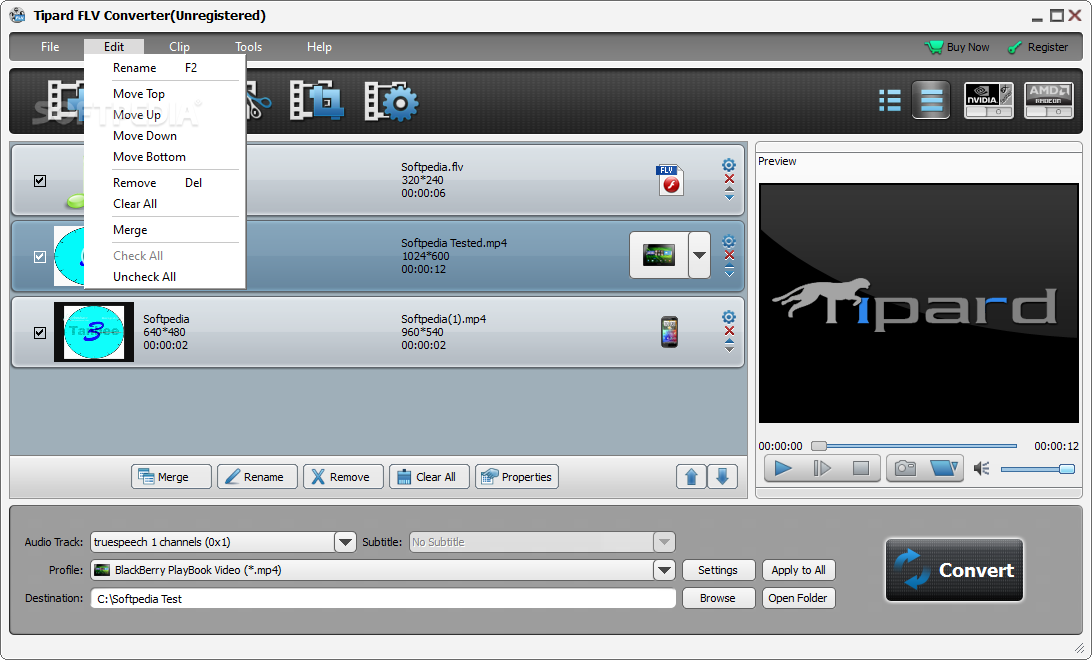Select the Softpedia(1).mp4 thumbnail

point(94,332)
